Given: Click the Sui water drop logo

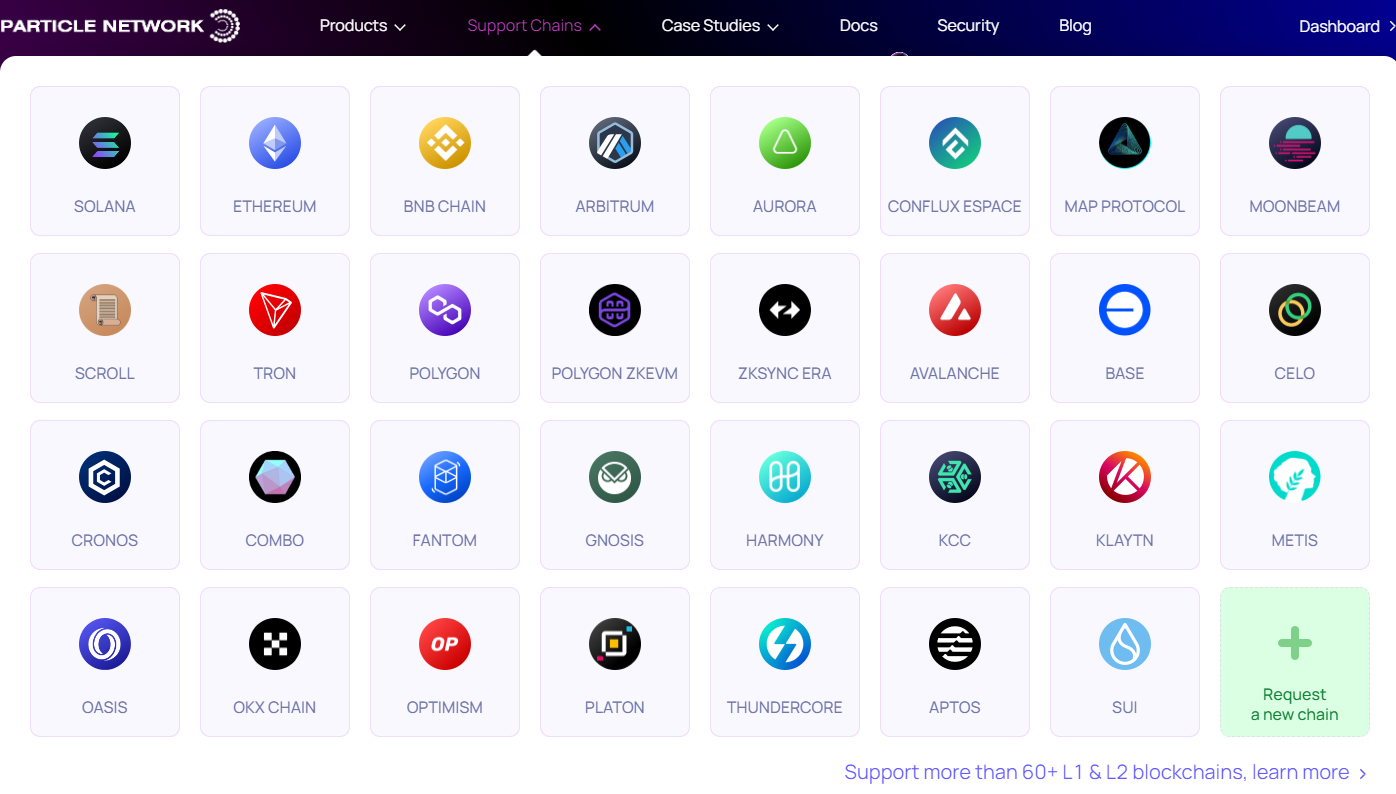Looking at the screenshot, I should (x=1125, y=644).
